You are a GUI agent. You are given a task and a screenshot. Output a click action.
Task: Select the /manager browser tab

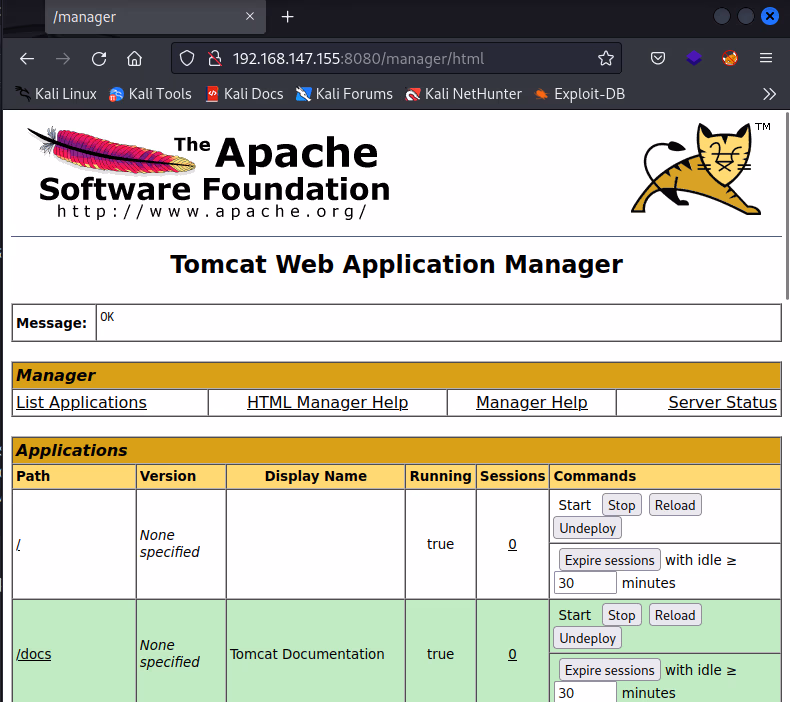[x=155, y=17]
